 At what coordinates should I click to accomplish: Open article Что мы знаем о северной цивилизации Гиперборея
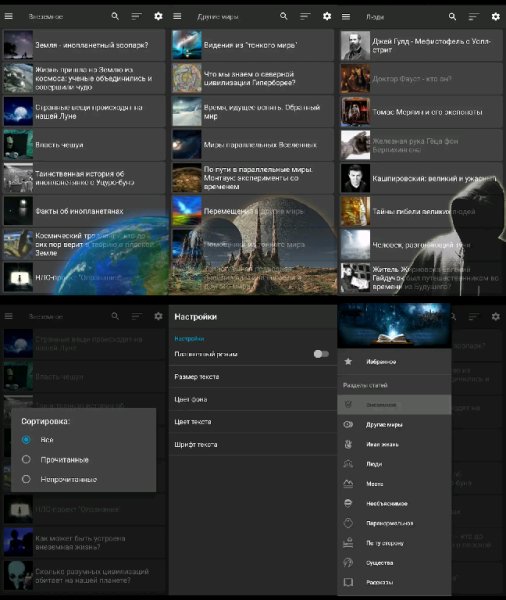click(x=253, y=78)
